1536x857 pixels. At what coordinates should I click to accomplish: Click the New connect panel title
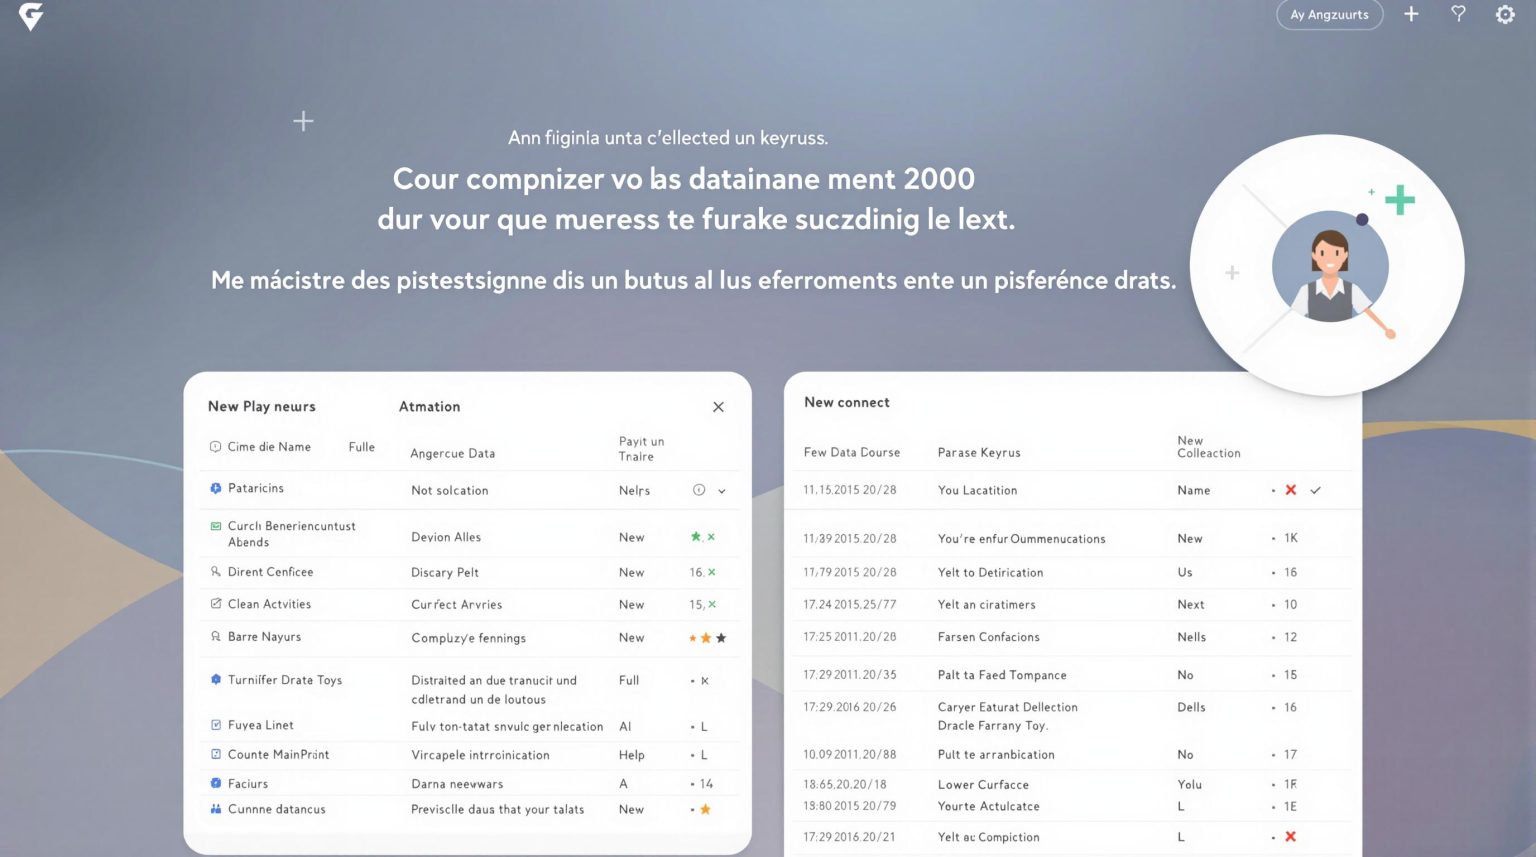847,402
